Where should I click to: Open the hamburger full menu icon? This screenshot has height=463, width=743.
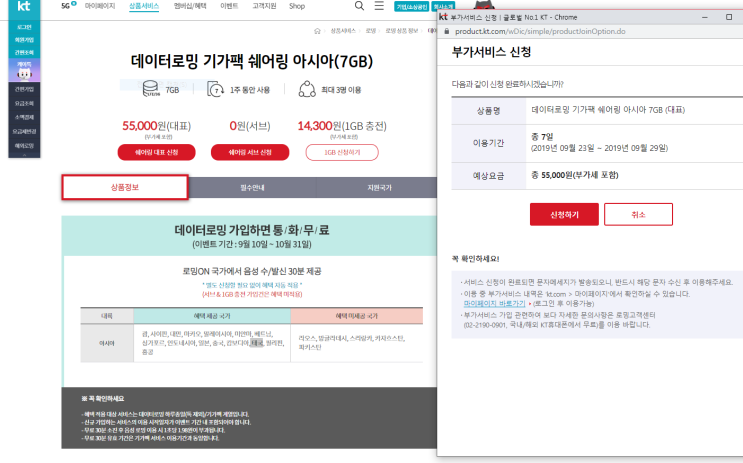tap(379, 6)
